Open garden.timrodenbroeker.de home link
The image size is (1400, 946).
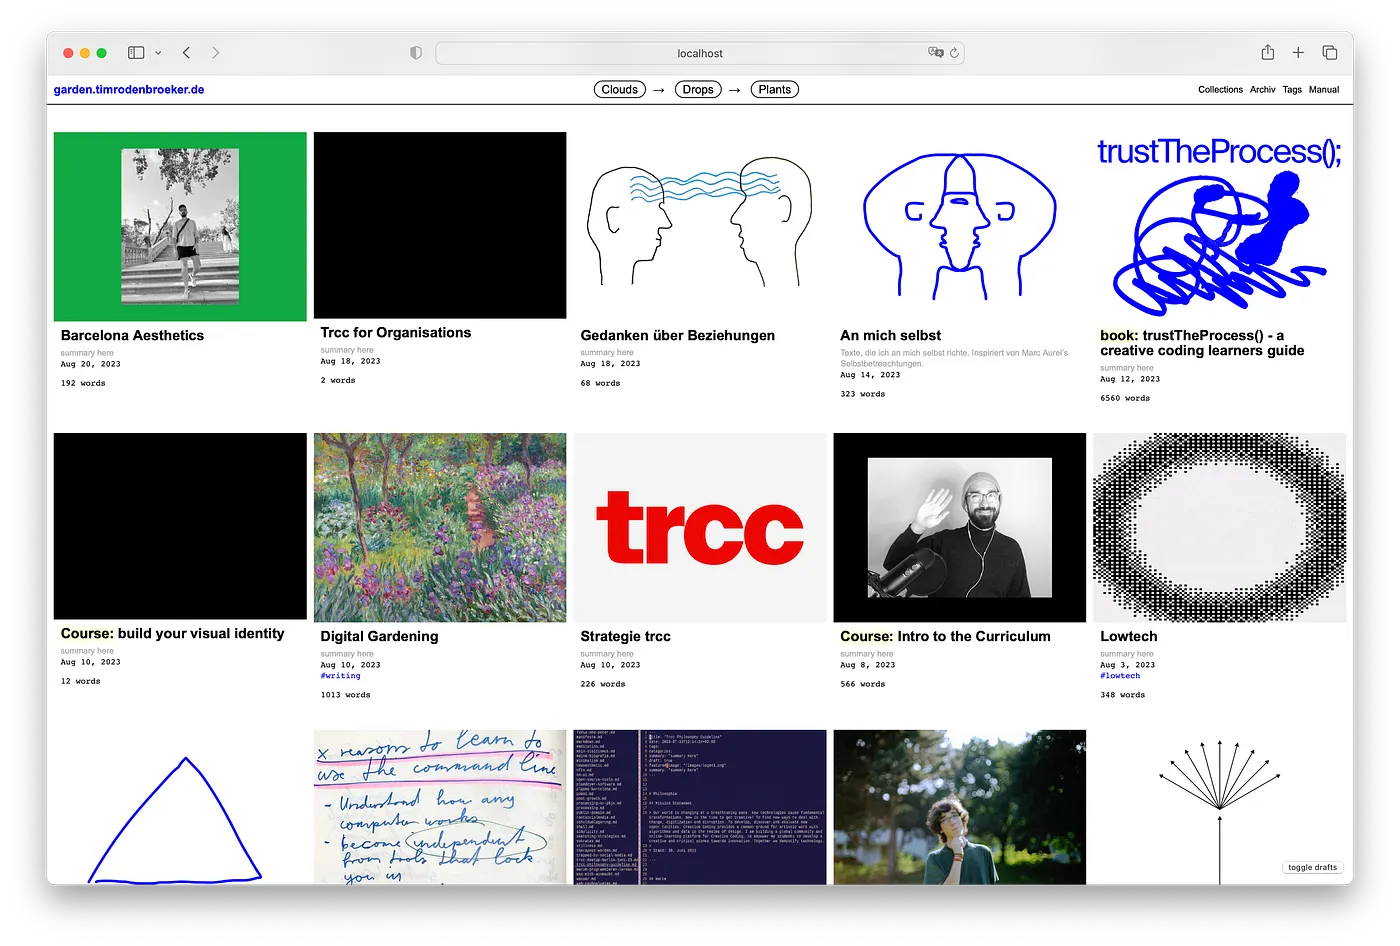point(129,90)
